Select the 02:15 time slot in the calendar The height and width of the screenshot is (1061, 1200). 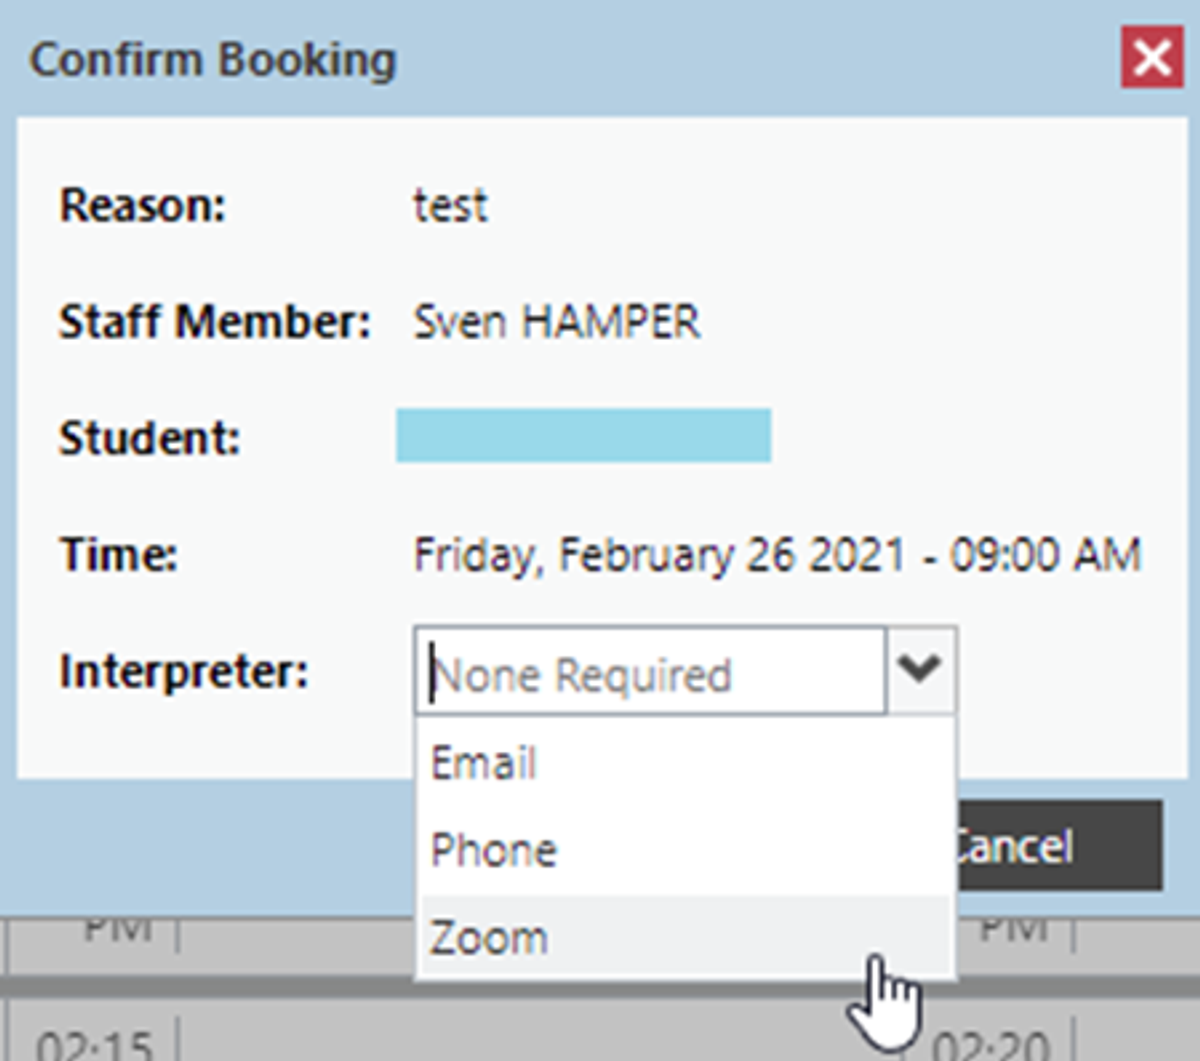(94, 1042)
